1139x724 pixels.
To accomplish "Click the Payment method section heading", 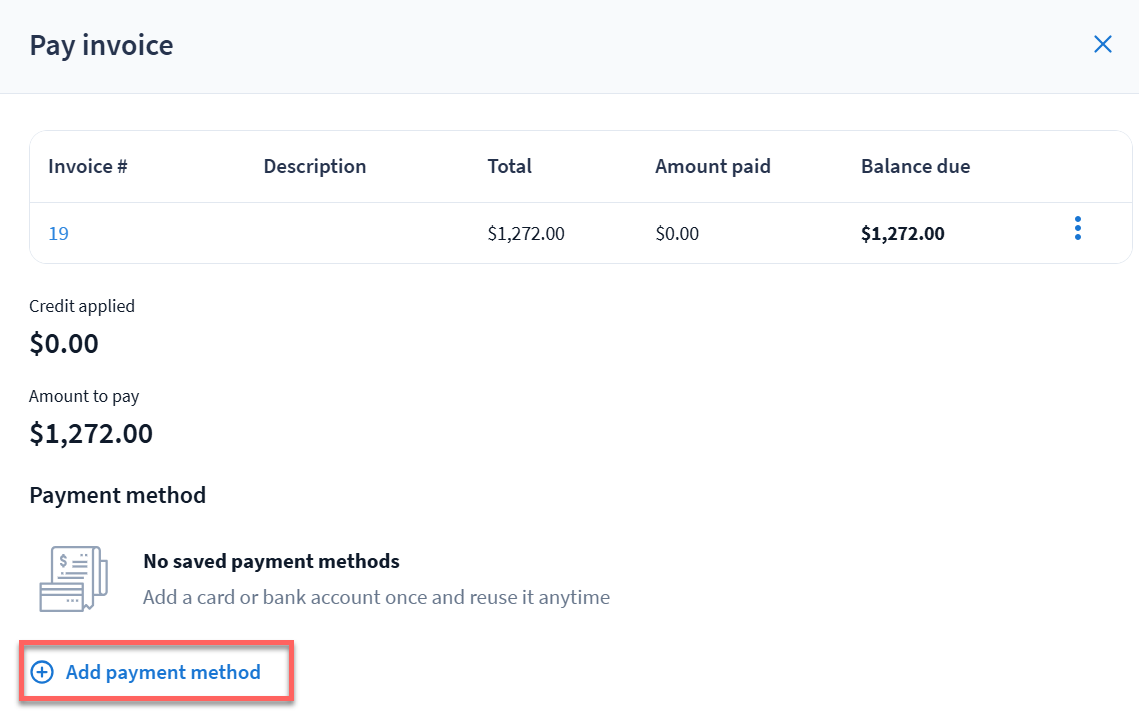I will (x=118, y=495).
